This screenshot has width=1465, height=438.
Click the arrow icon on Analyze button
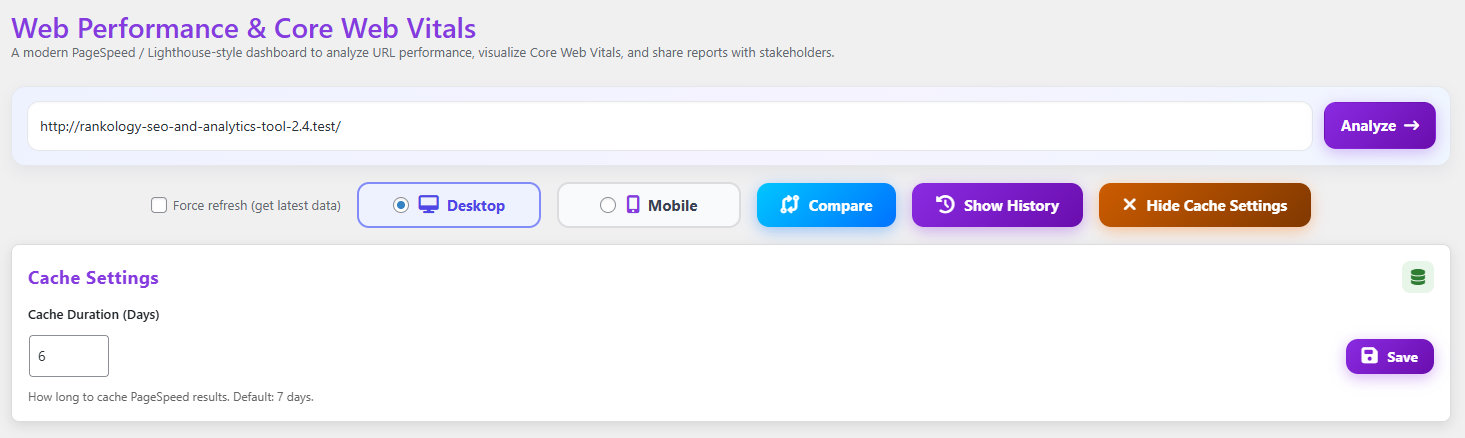(1412, 125)
